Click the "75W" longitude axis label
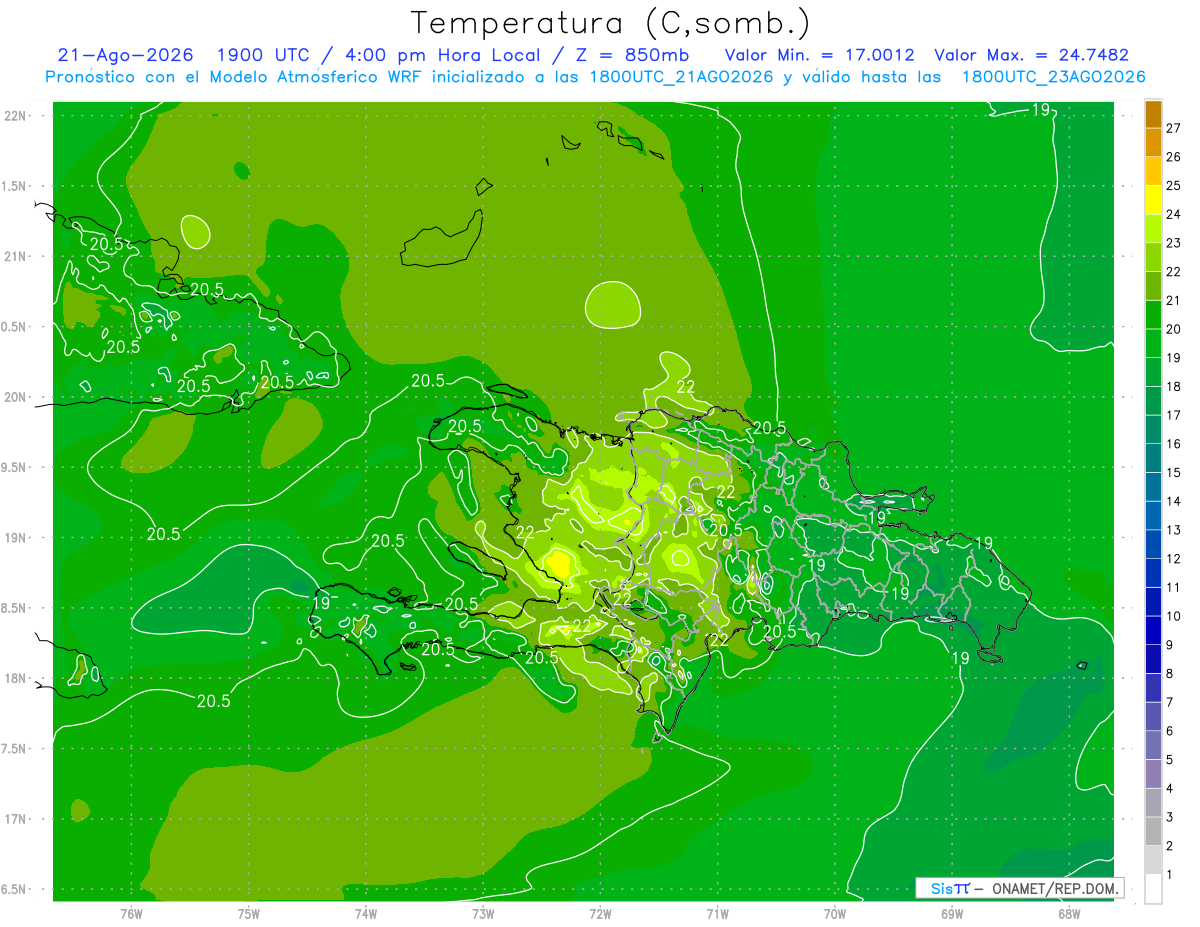1200x927 pixels. tap(249, 913)
